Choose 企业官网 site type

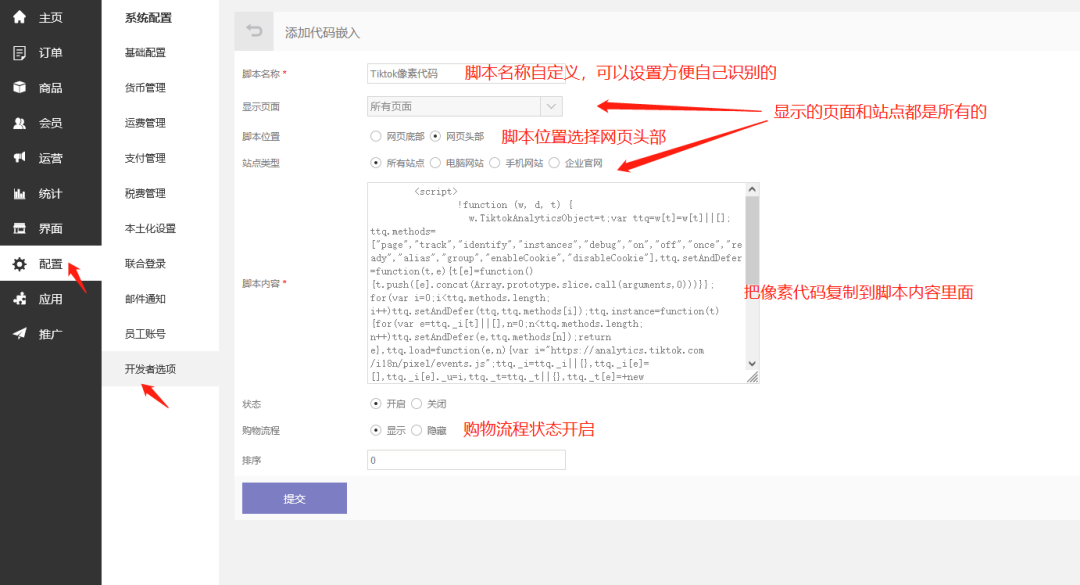pos(554,163)
